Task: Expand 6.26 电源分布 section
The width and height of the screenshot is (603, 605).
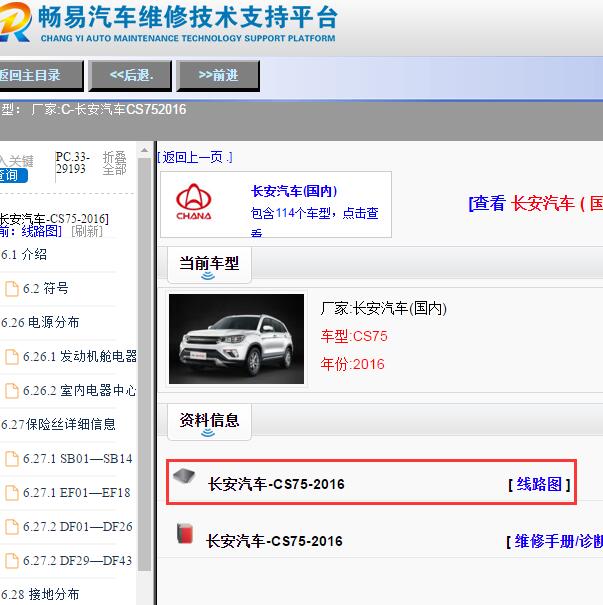Action: tap(40, 323)
